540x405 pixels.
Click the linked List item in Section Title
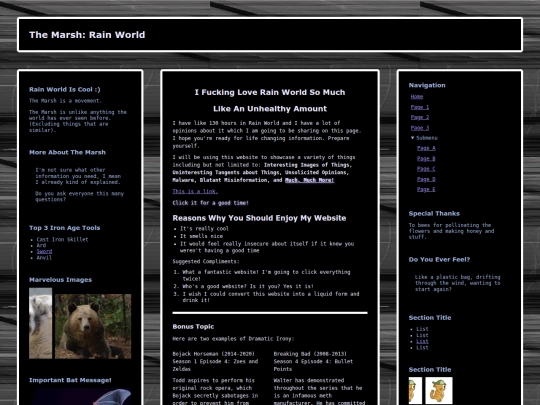pyautogui.click(x=422, y=341)
